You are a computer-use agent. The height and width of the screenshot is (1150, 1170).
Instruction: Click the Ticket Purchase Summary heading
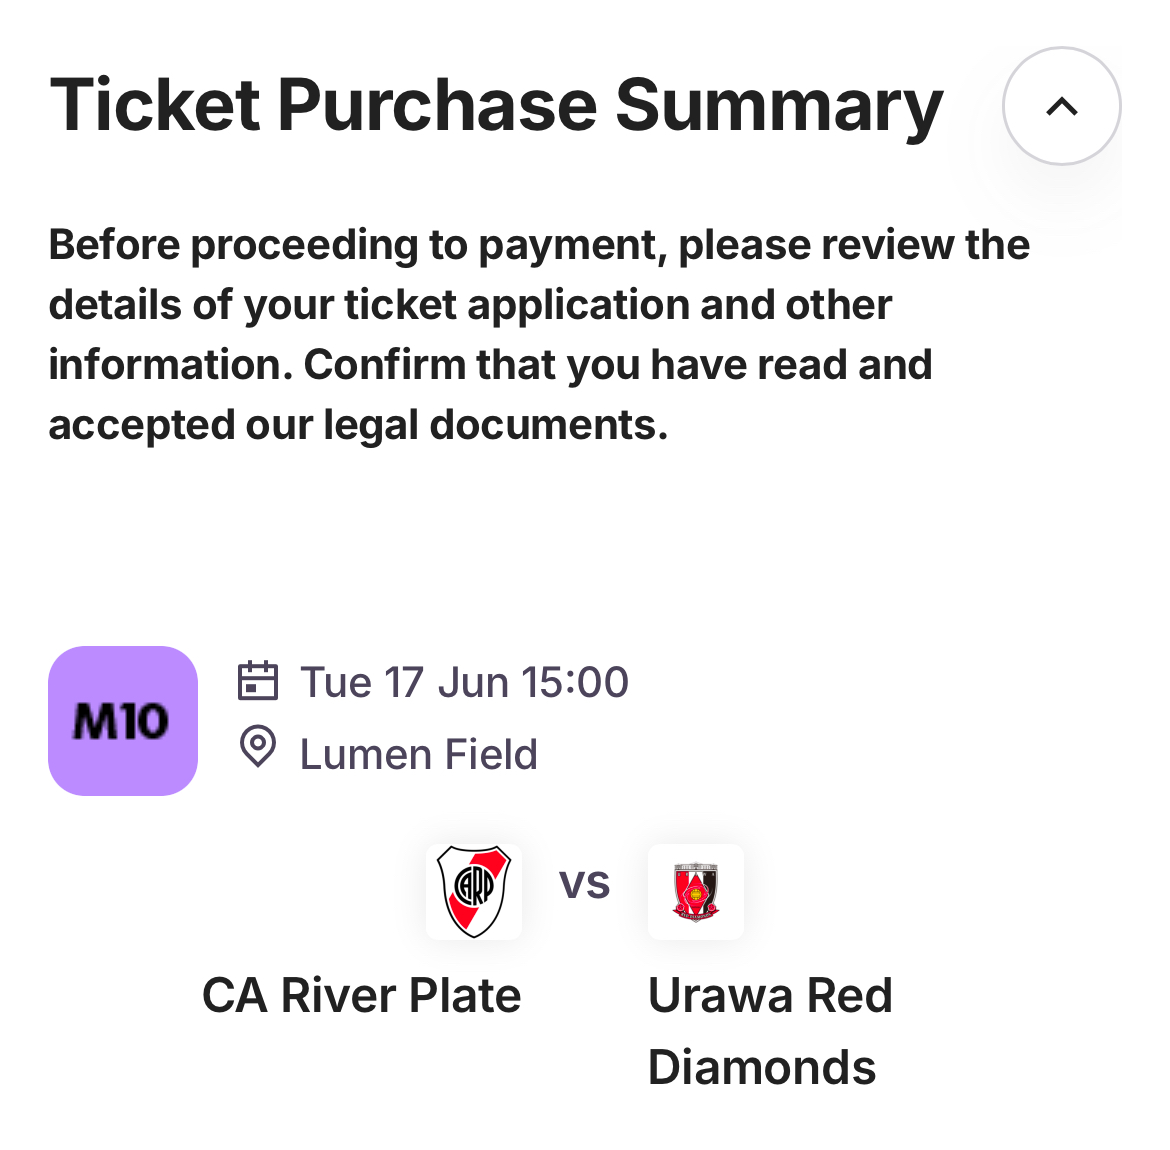pyautogui.click(x=496, y=106)
